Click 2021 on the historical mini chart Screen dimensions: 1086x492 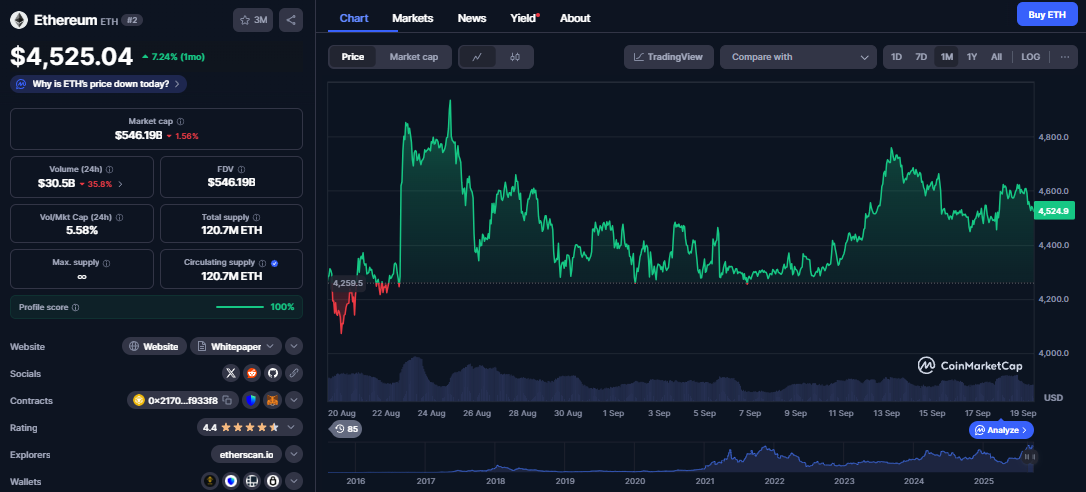[x=704, y=481]
